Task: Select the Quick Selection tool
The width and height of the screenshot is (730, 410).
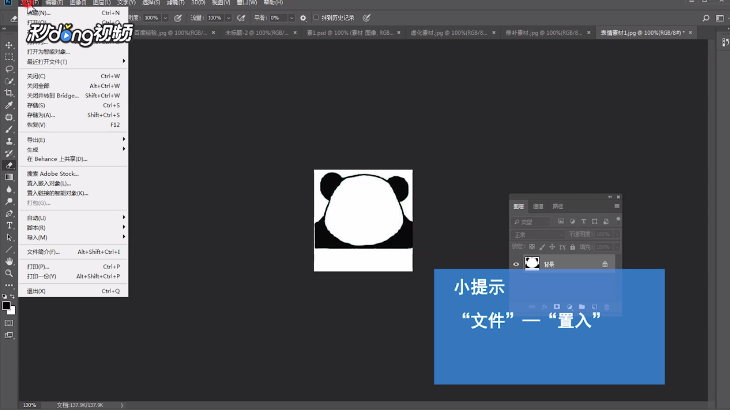Action: tap(9, 81)
